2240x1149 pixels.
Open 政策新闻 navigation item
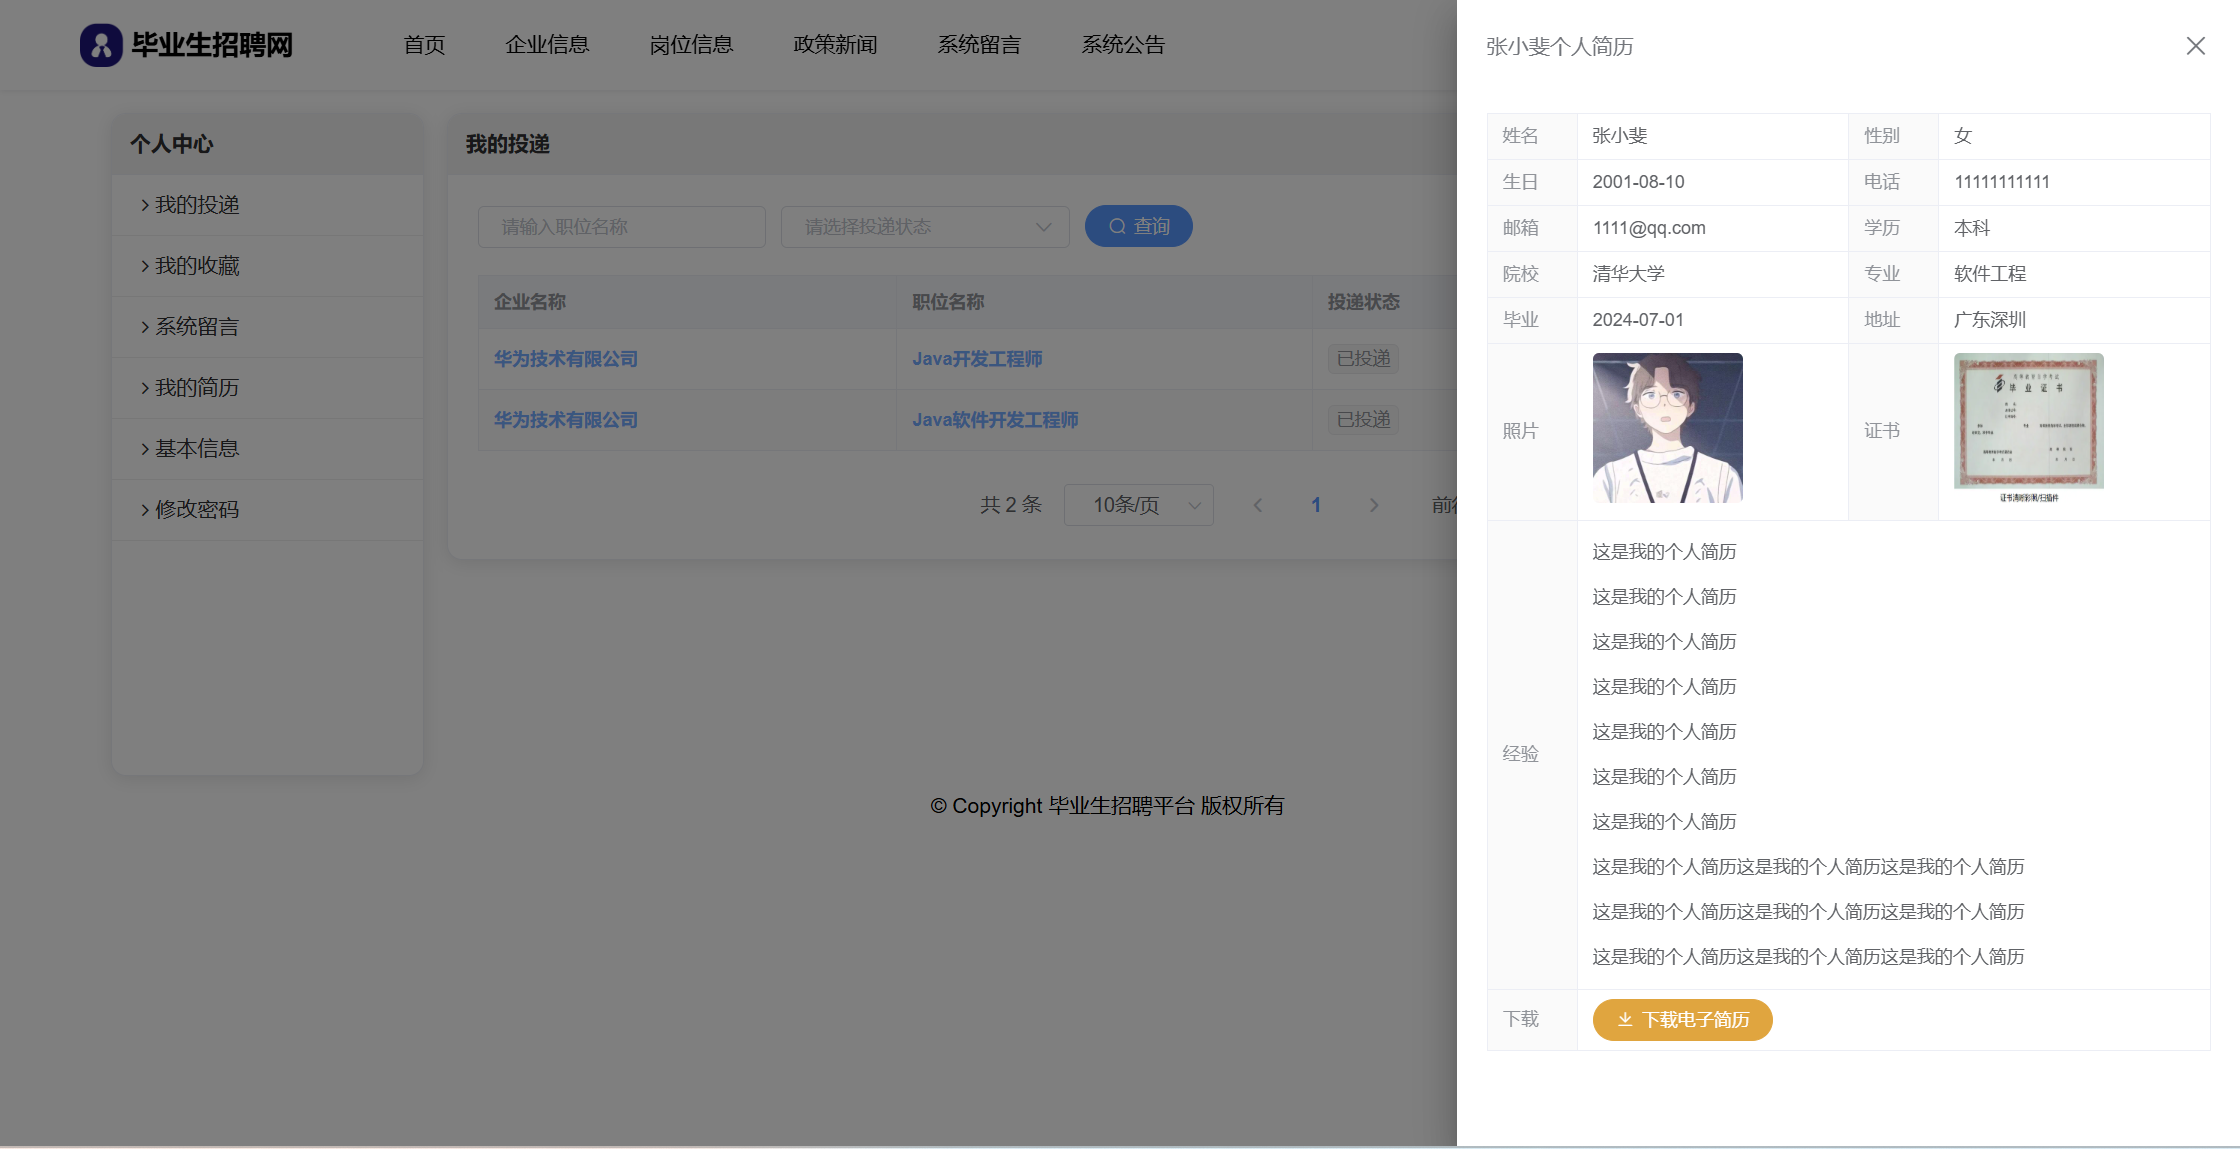[835, 45]
